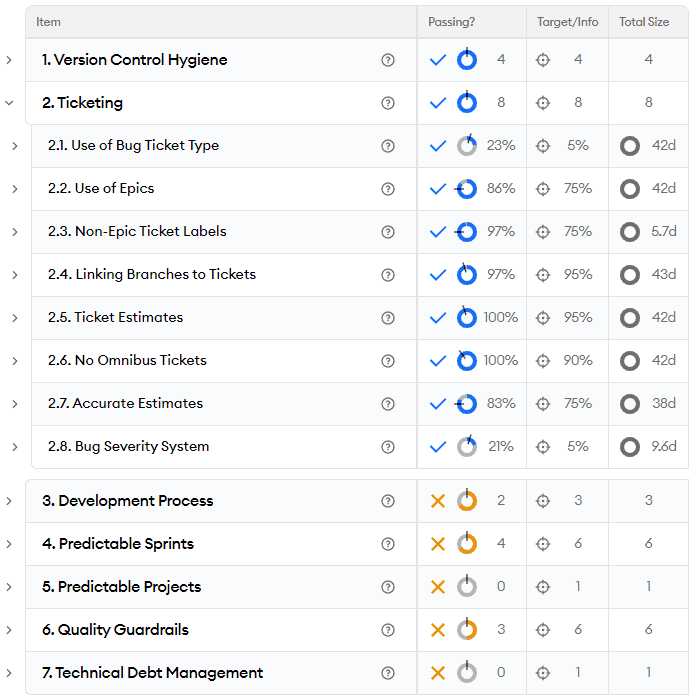
Task: Expand Technical Debt Management section
Action: pyautogui.click(x=9, y=673)
